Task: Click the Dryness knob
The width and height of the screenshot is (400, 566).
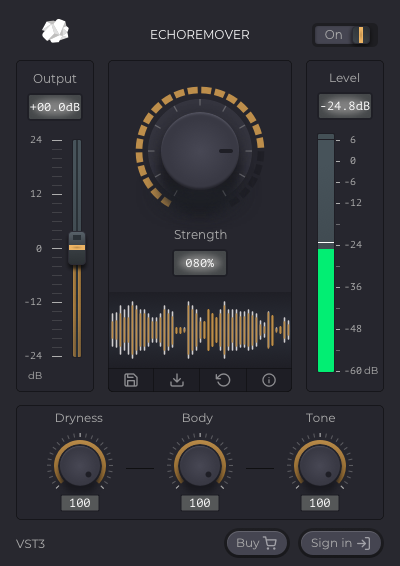Action: 80,466
